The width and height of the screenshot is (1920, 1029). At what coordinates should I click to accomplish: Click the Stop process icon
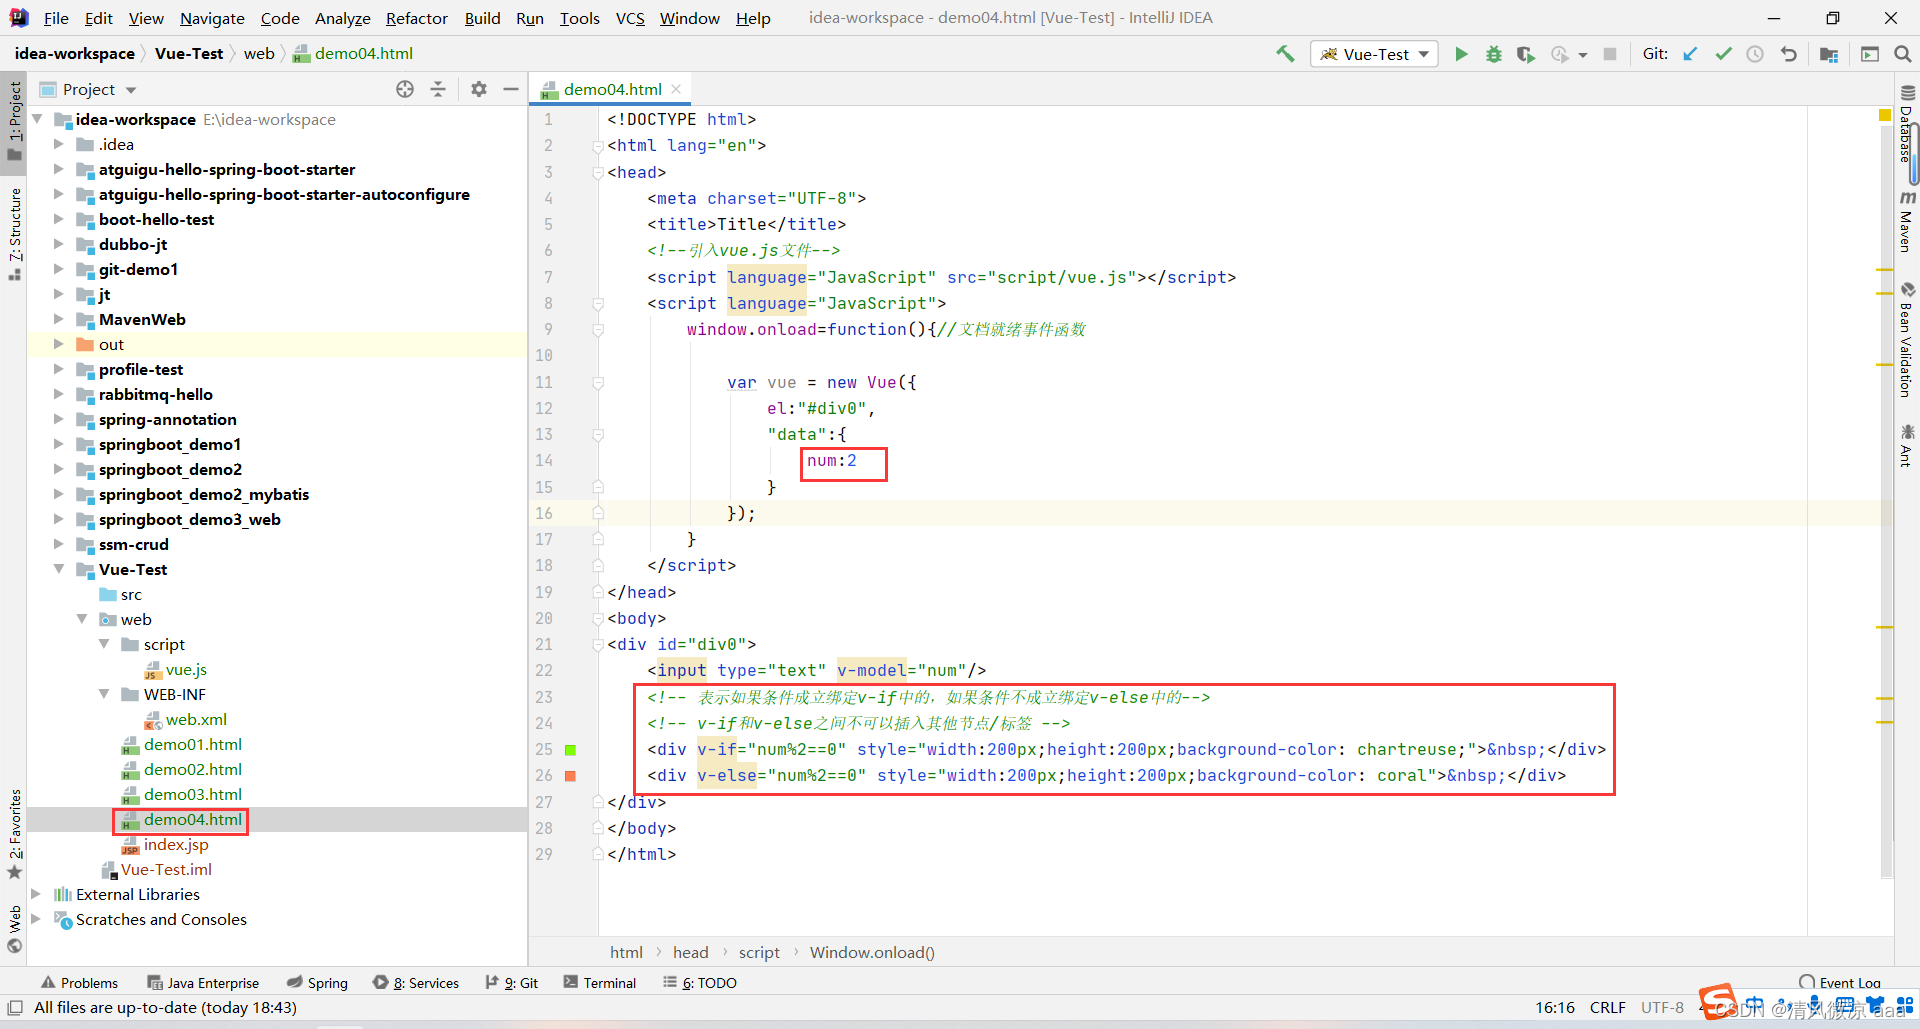click(1610, 54)
